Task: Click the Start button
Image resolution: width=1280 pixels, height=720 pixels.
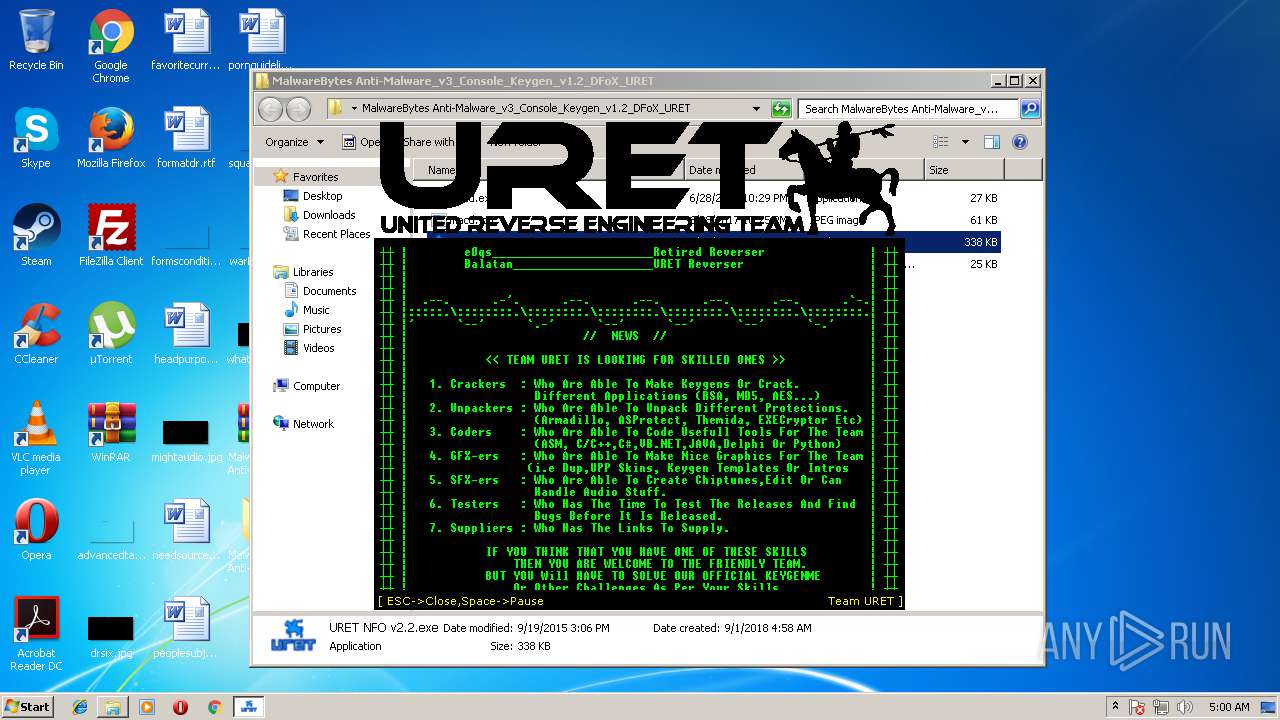Action: [x=27, y=706]
